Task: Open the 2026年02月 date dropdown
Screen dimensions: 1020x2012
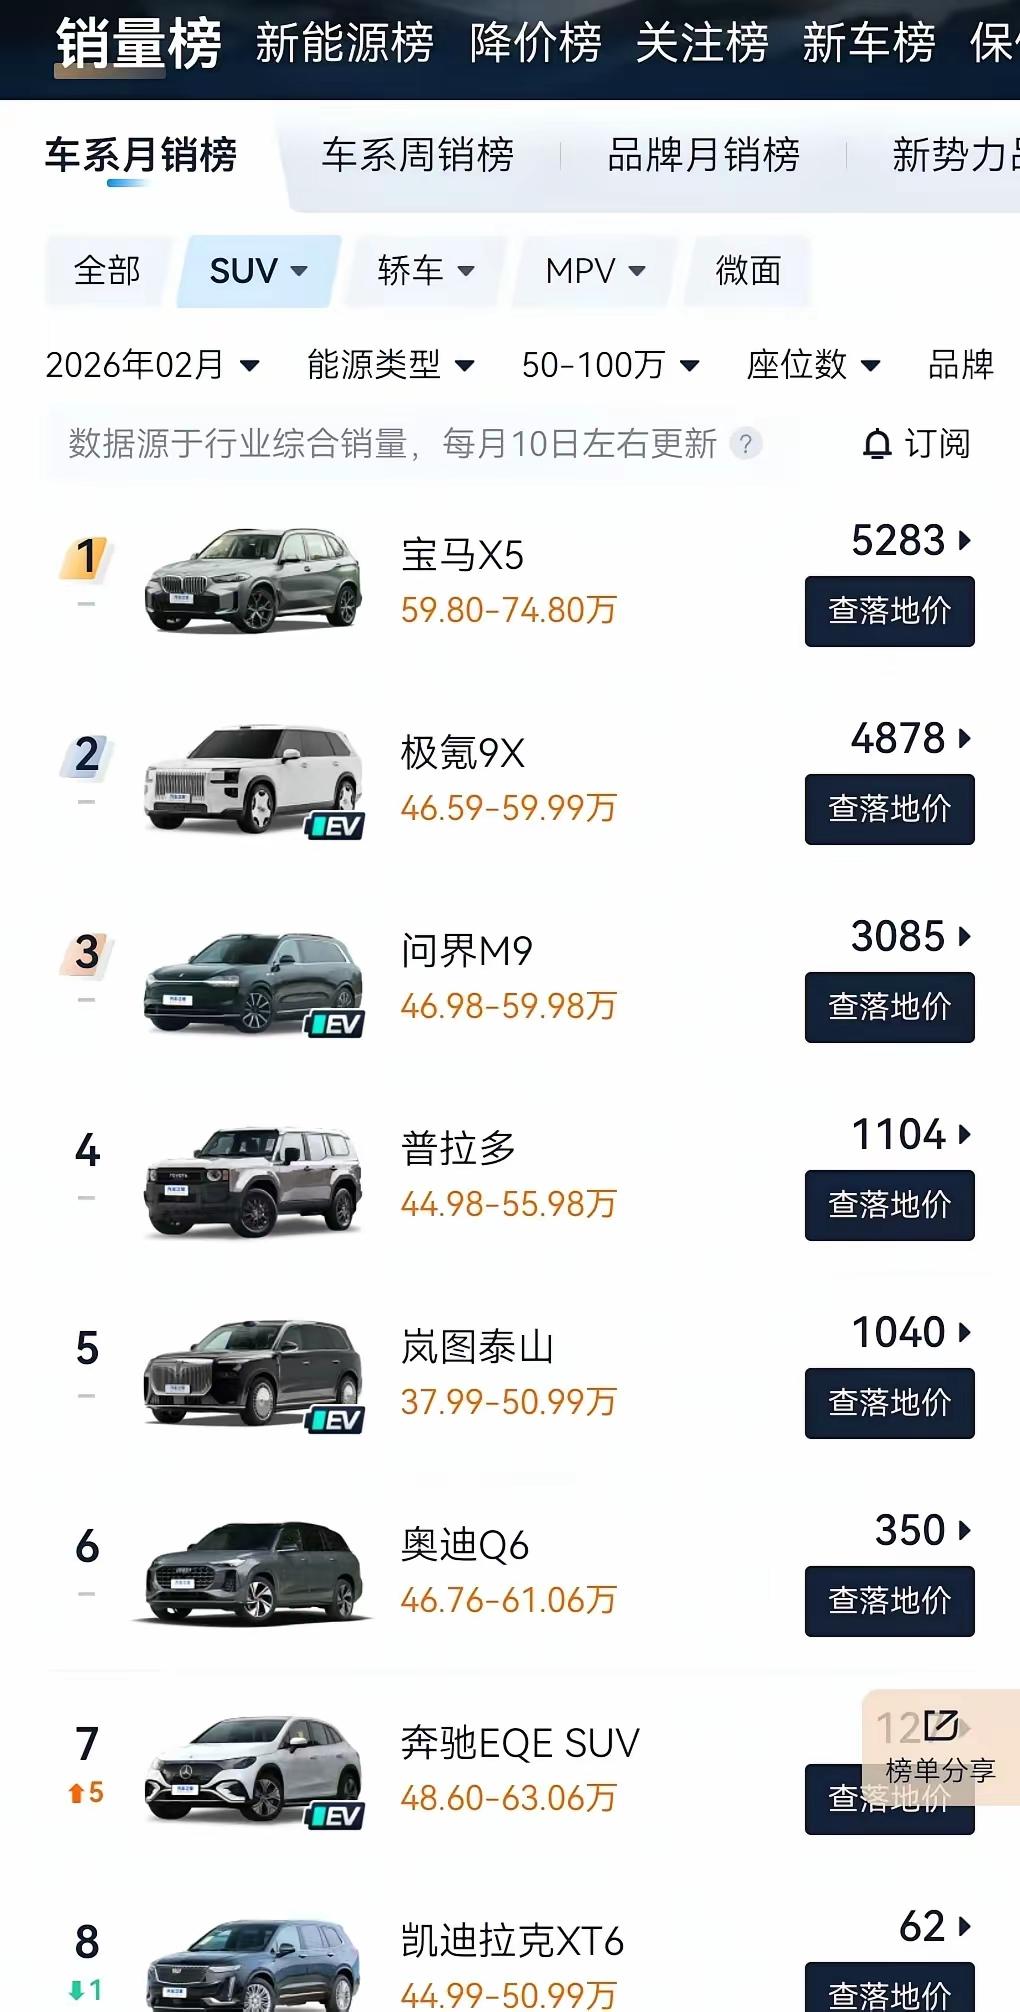Action: pos(152,365)
